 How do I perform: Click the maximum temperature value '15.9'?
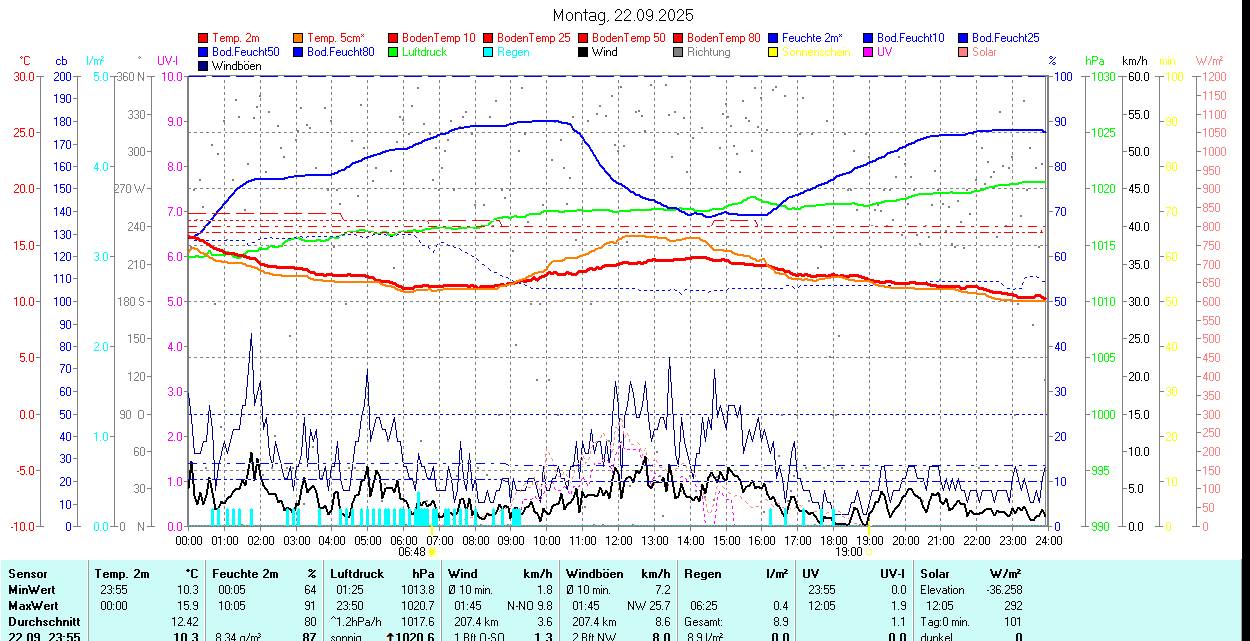point(186,606)
